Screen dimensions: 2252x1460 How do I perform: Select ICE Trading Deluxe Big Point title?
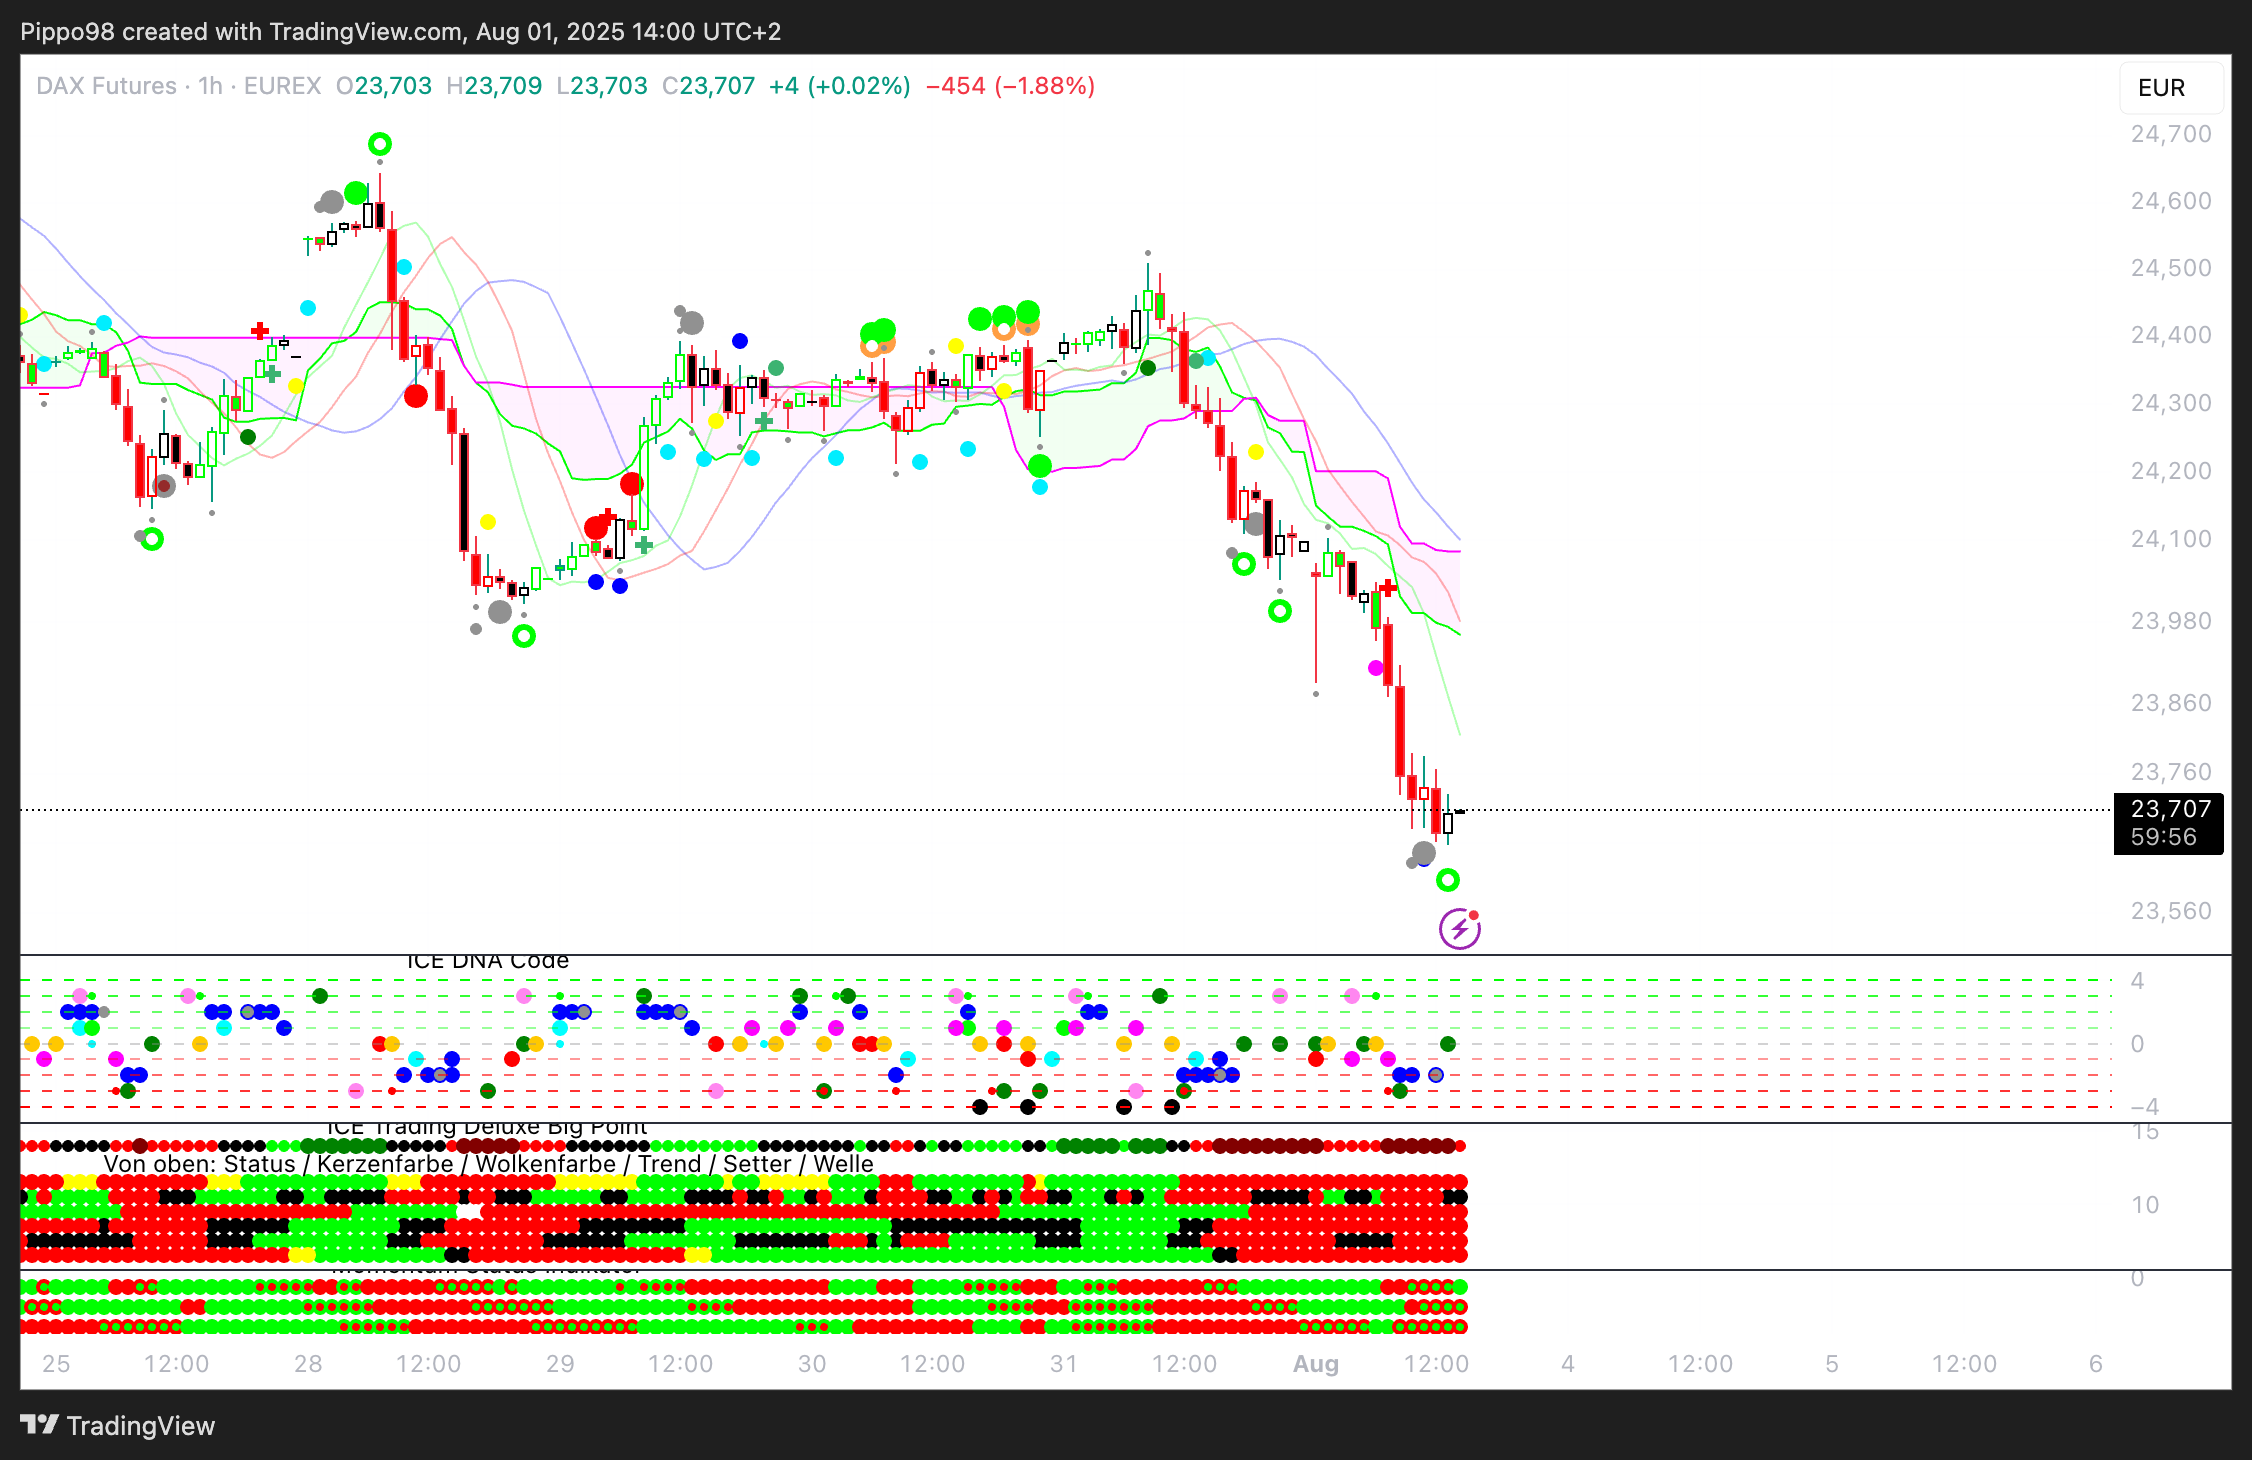click(x=487, y=1127)
